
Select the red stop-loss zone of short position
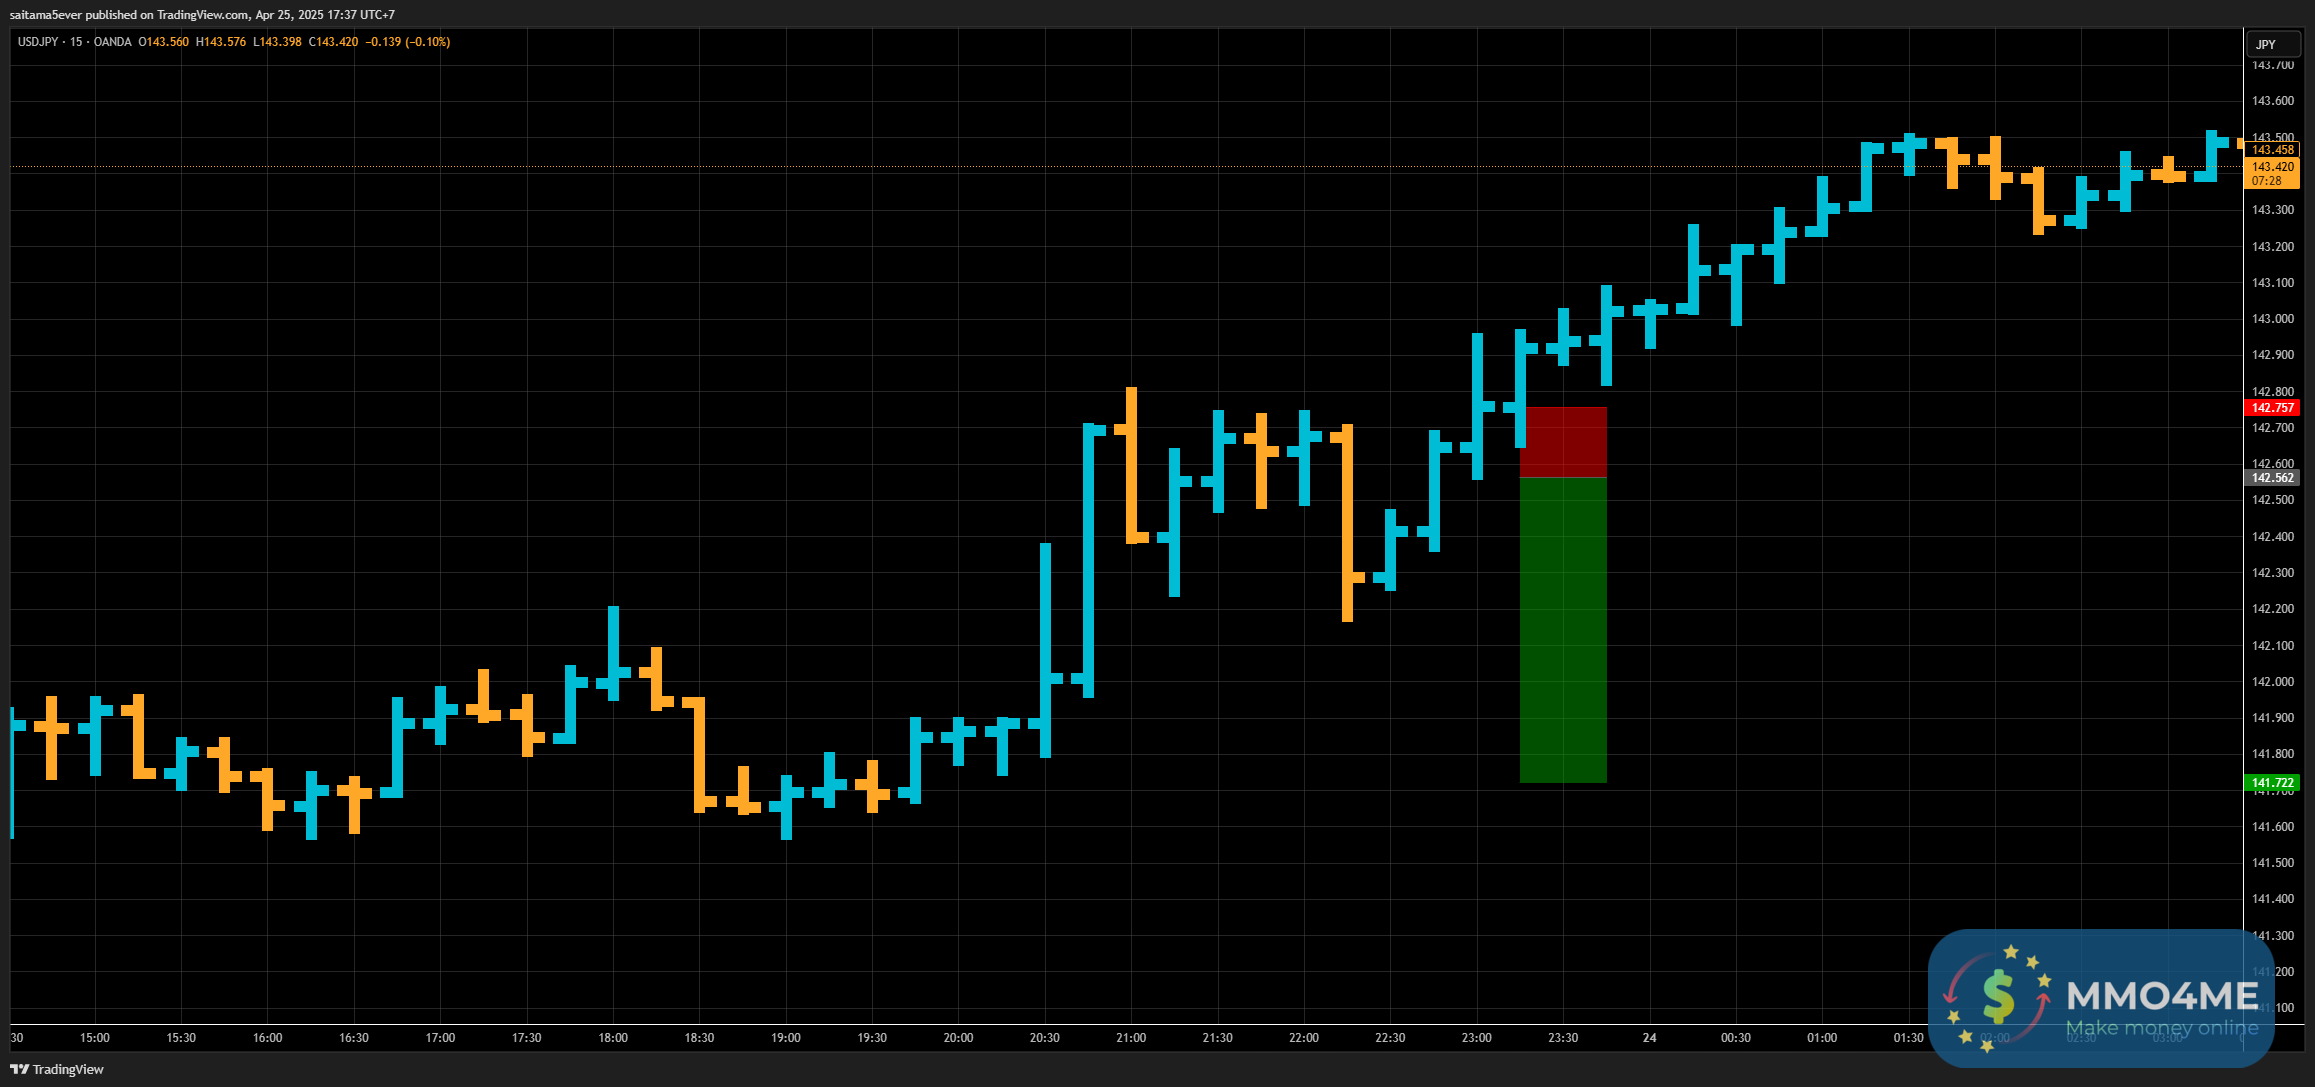click(x=1563, y=442)
